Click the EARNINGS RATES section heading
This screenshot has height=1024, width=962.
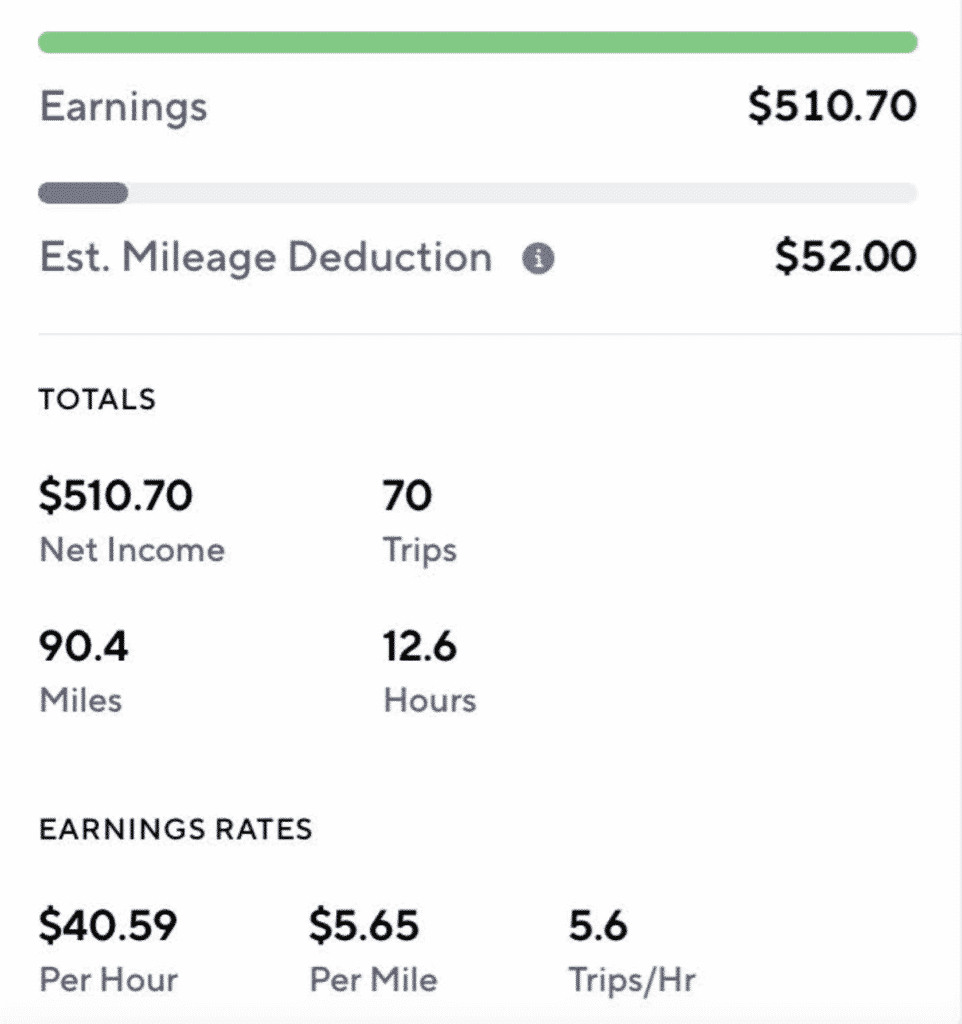176,829
